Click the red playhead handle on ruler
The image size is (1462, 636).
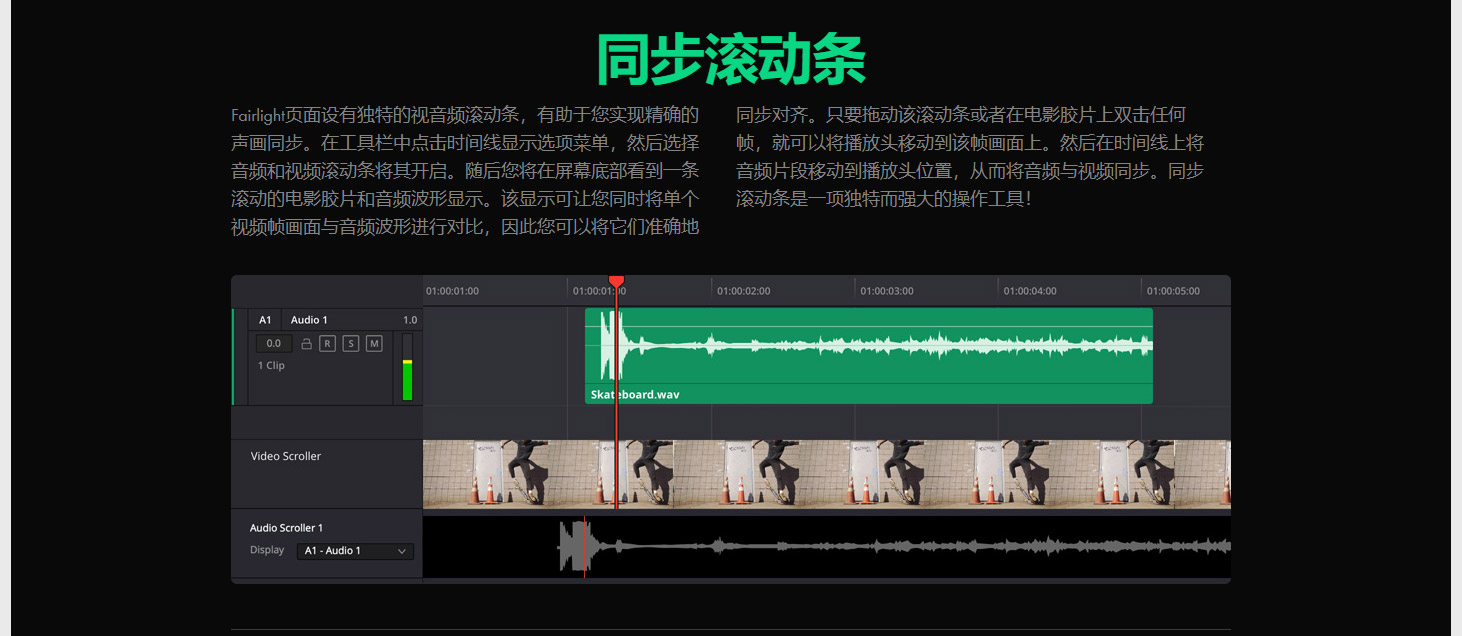(x=616, y=281)
